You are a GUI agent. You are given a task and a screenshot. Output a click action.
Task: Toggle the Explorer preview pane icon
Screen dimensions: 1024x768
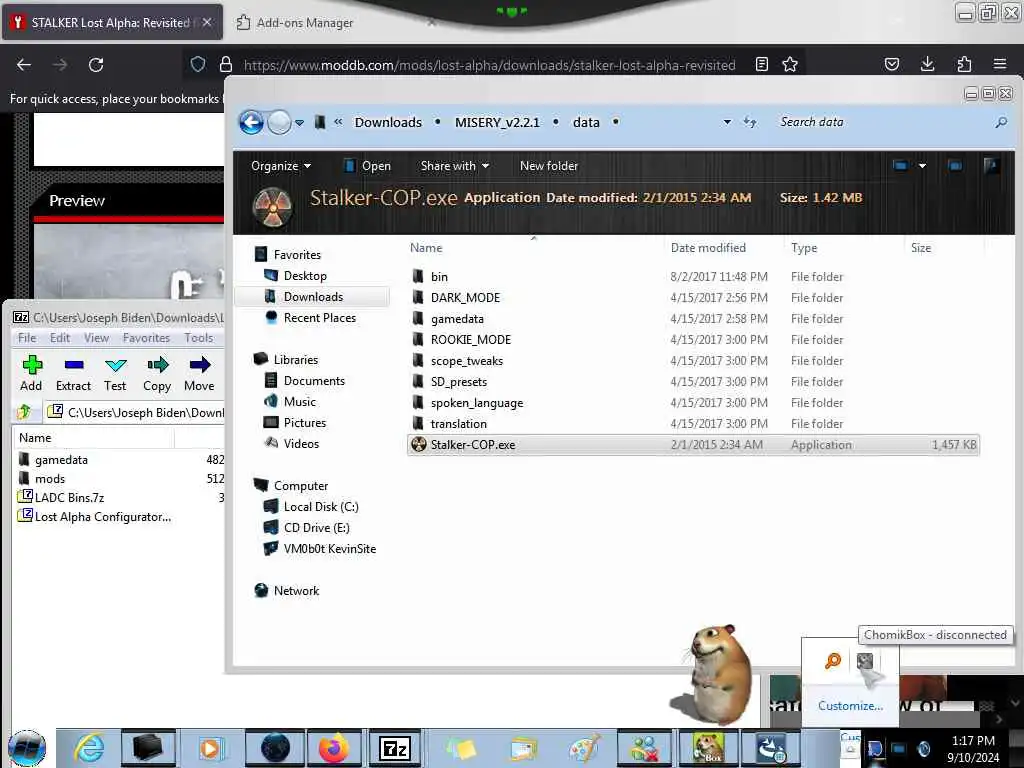click(955, 166)
